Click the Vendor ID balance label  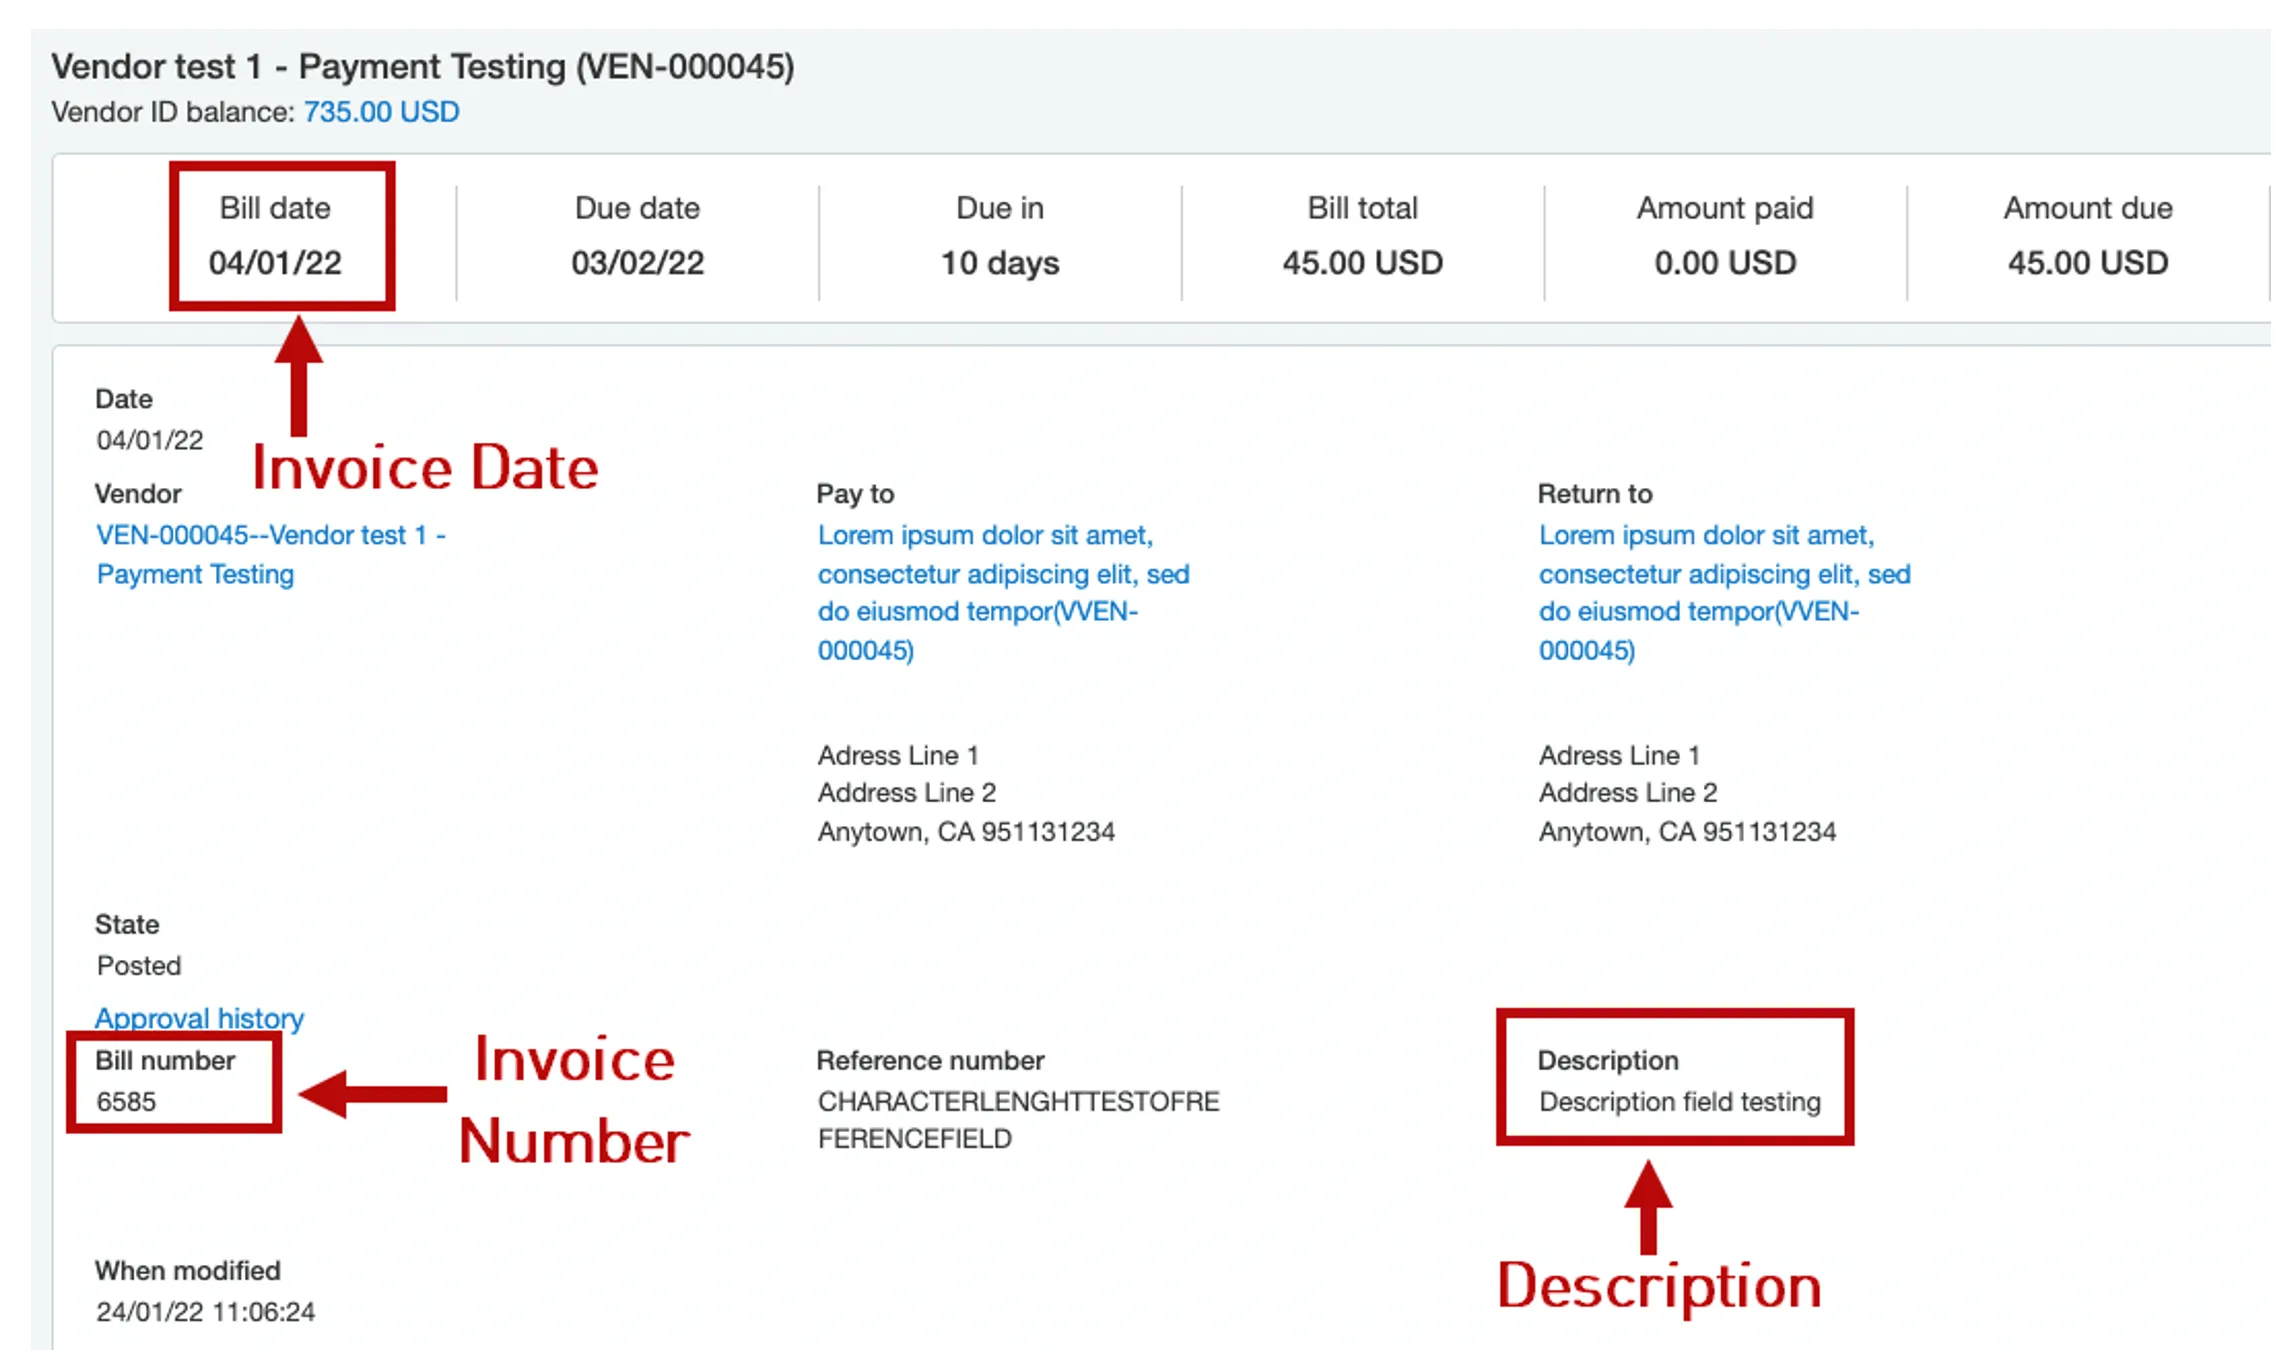[173, 111]
